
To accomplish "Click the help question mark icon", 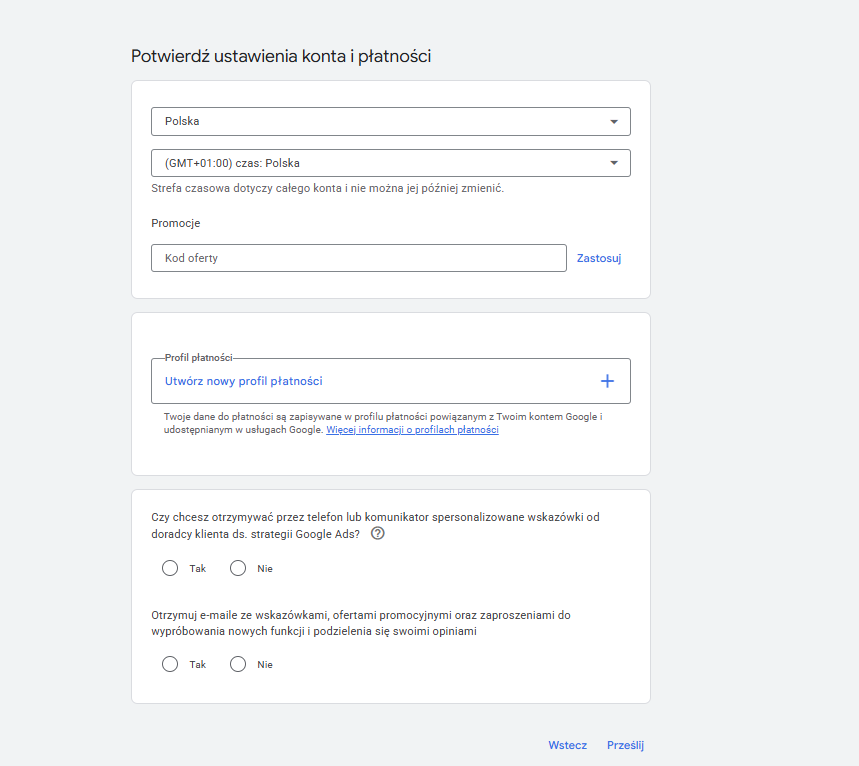I will point(377,534).
